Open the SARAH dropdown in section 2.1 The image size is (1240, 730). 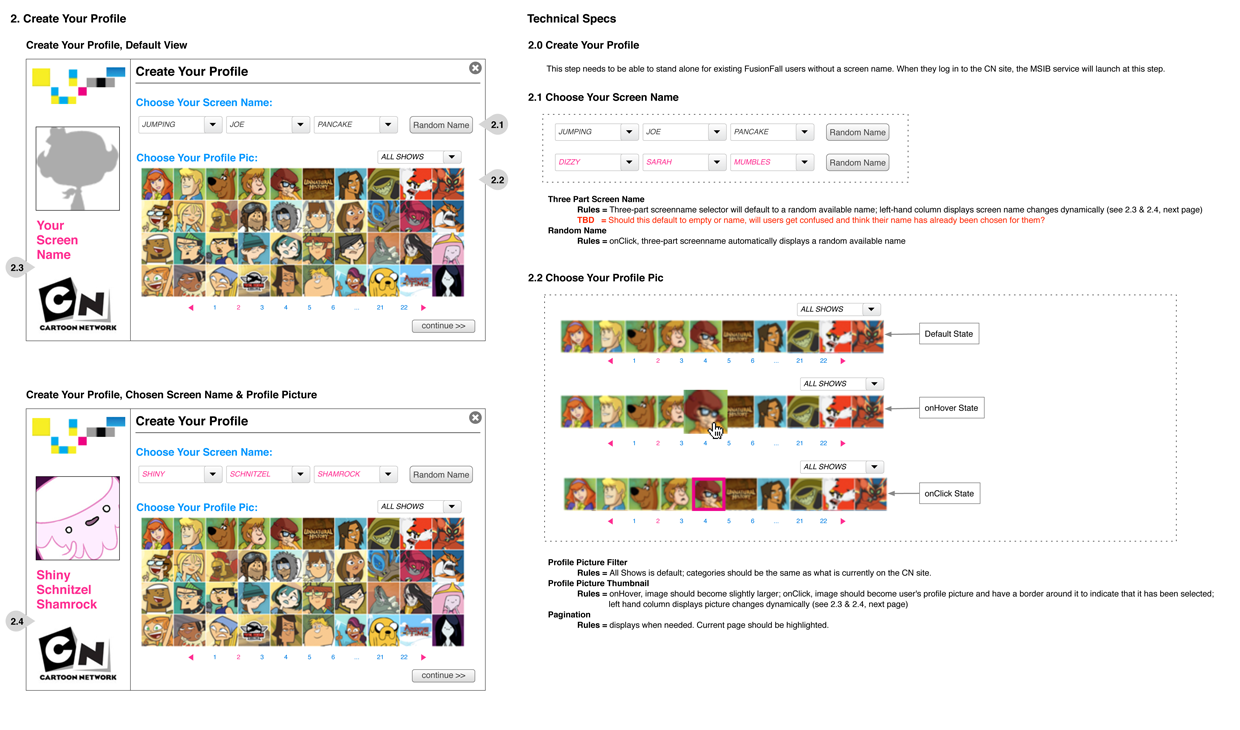click(x=716, y=162)
